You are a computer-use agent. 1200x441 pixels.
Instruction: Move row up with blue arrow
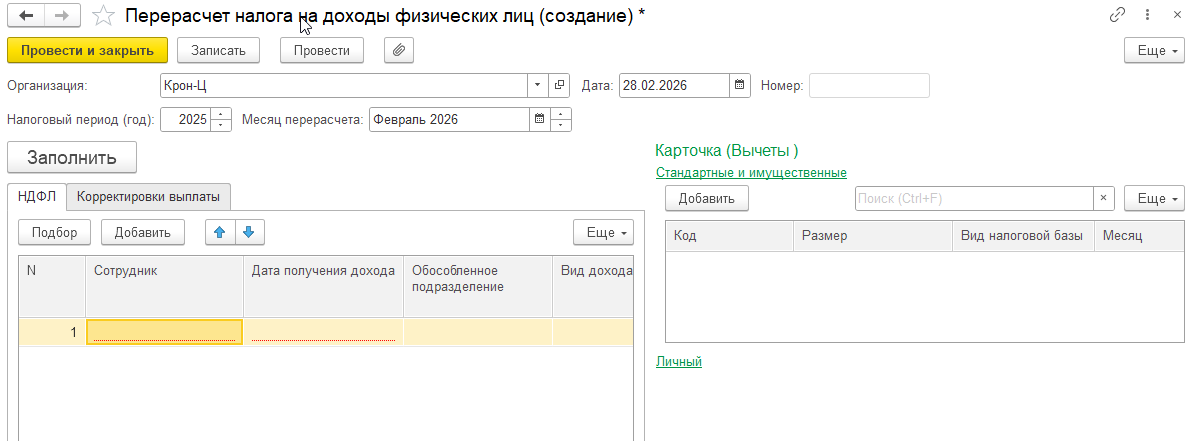tap(220, 232)
